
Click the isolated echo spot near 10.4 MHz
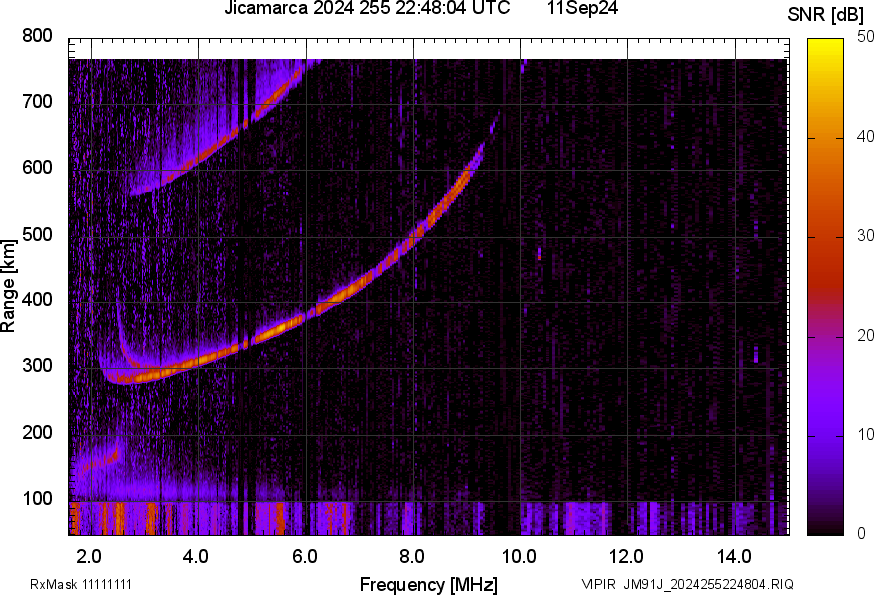click(x=539, y=254)
